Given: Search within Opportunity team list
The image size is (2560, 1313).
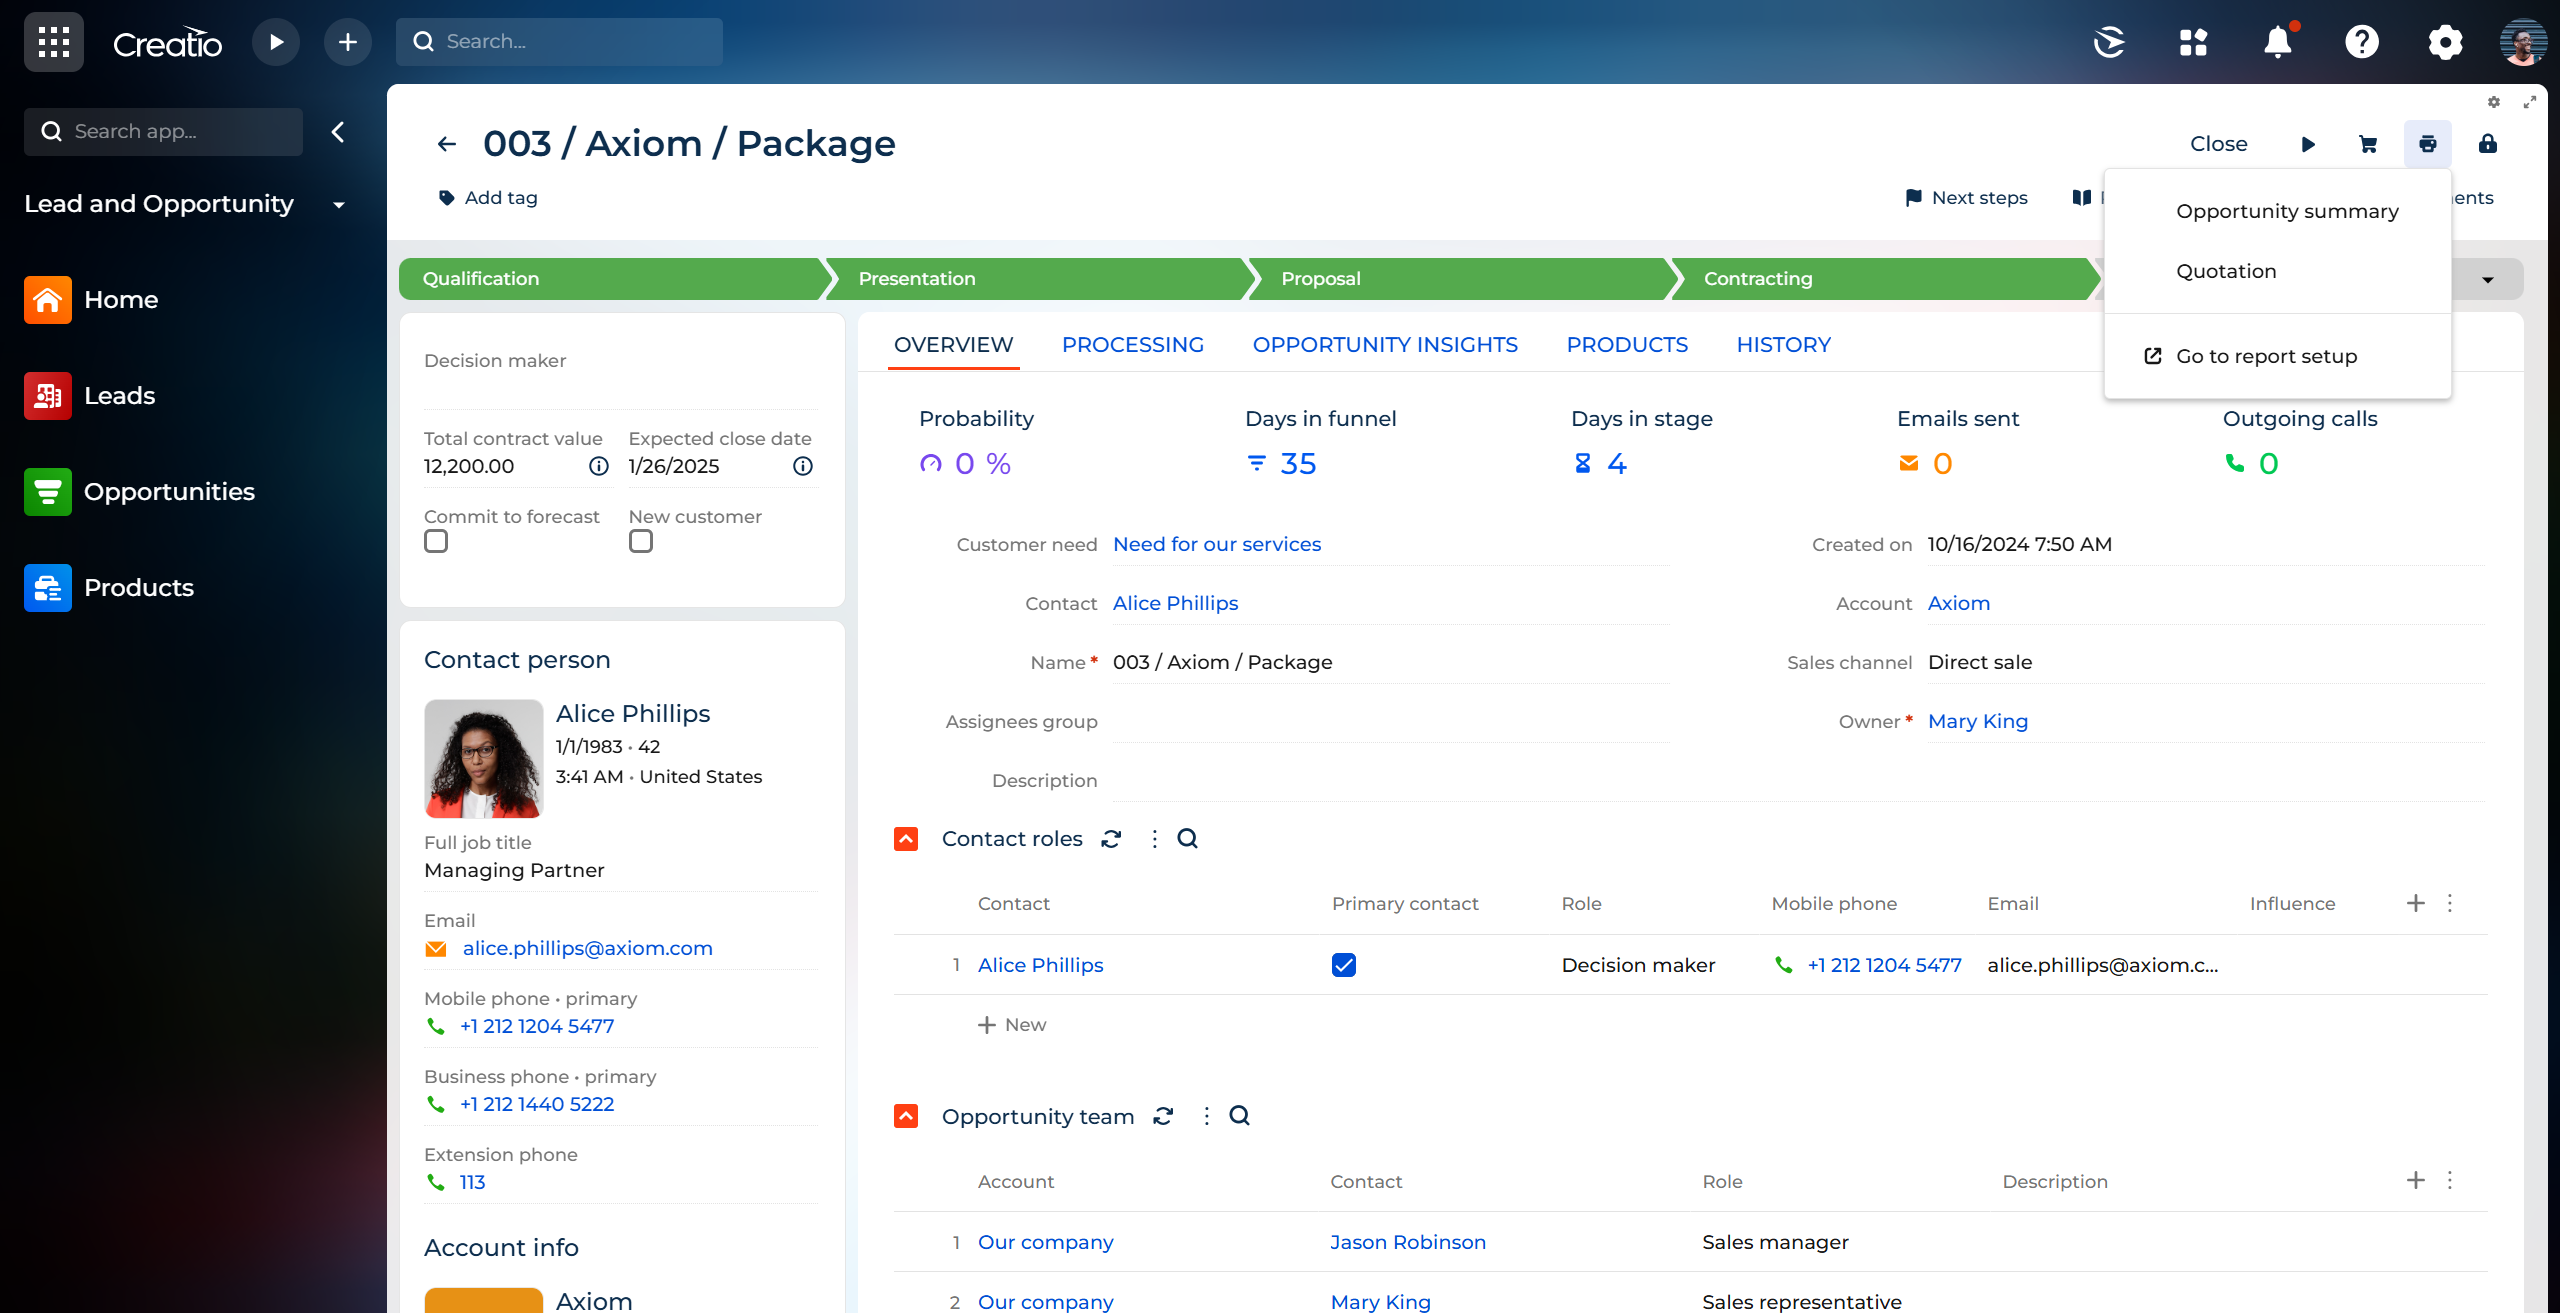Looking at the screenshot, I should 1239,1116.
